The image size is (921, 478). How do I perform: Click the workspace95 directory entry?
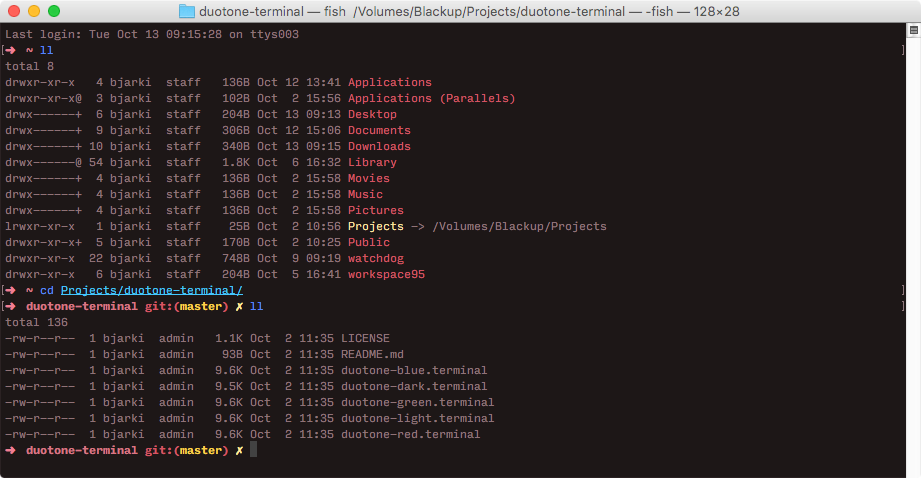coord(386,274)
